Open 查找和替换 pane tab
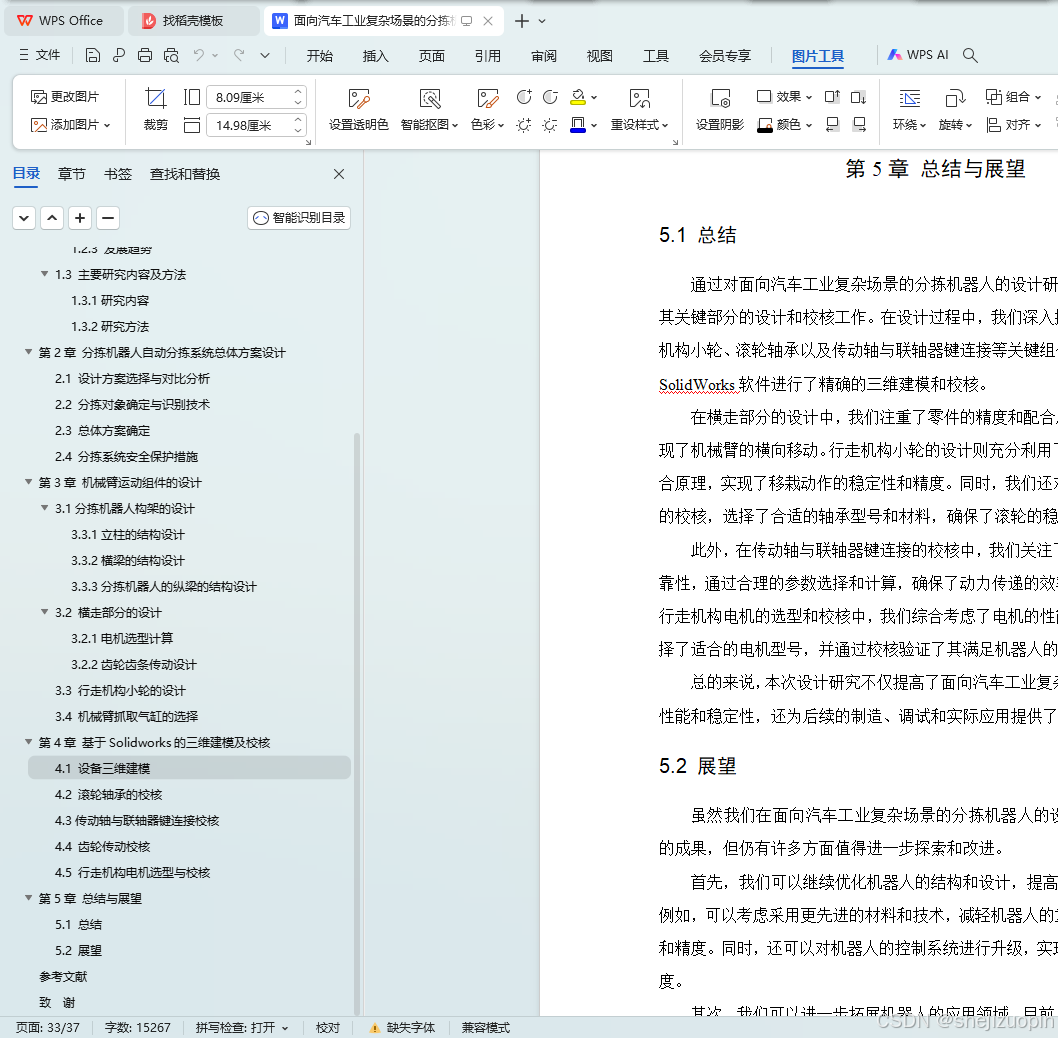The width and height of the screenshot is (1058, 1038). coord(185,174)
